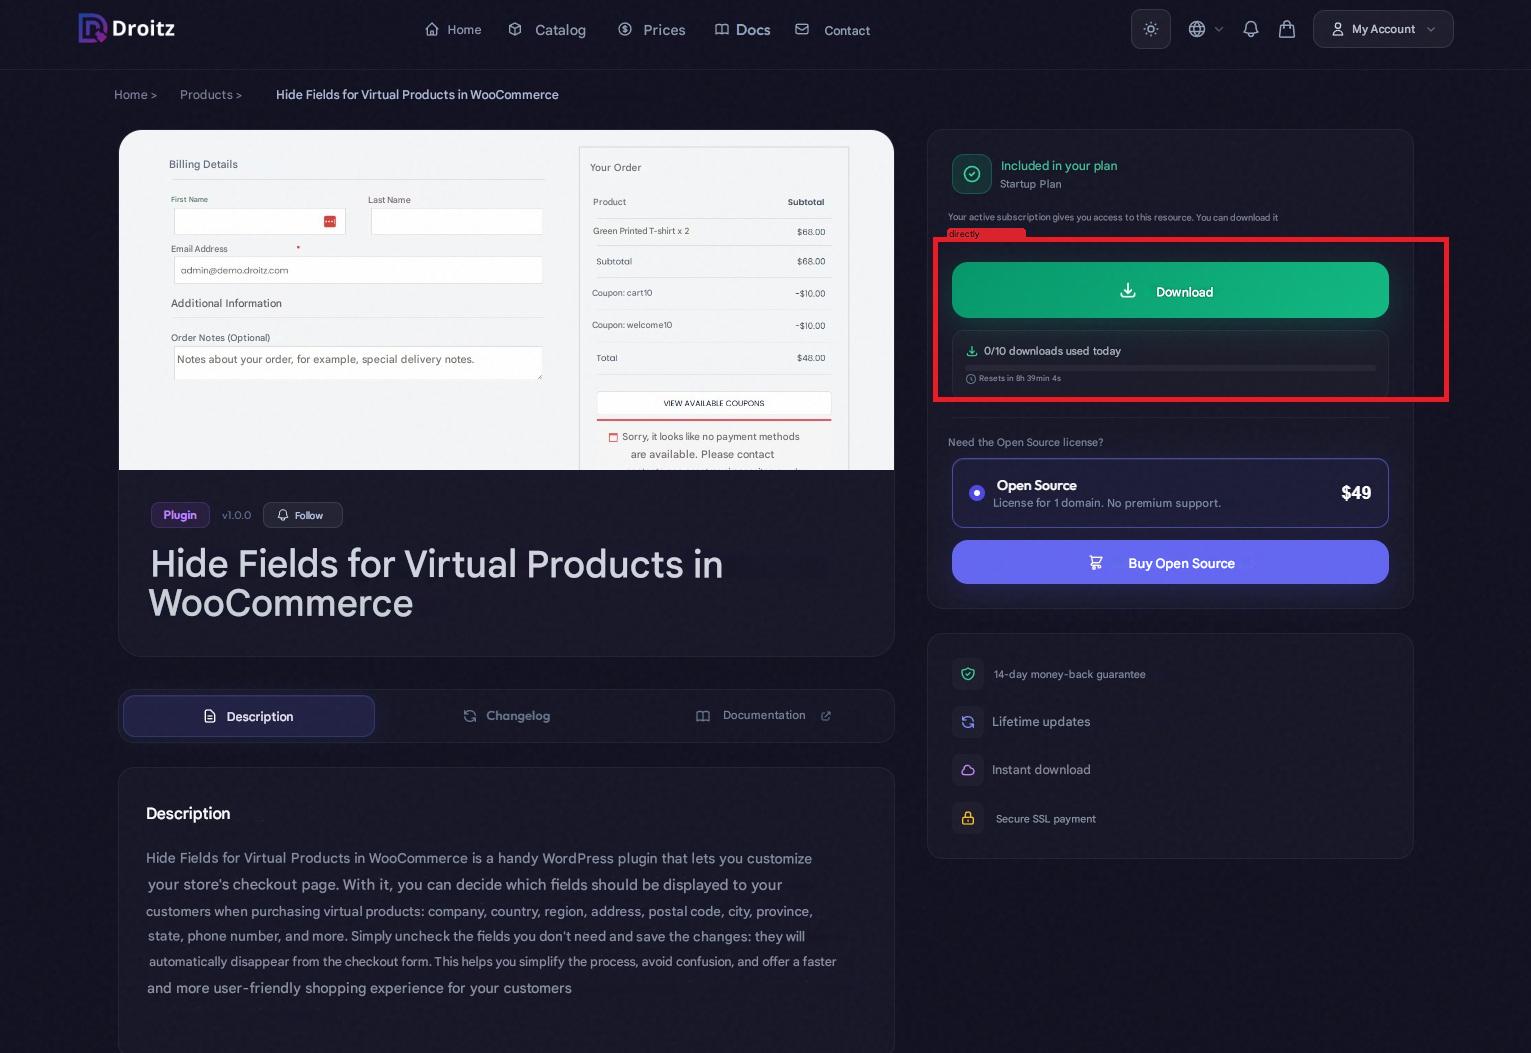The width and height of the screenshot is (1531, 1053).
Task: Click the downloads used progress bar
Action: [1170, 368]
